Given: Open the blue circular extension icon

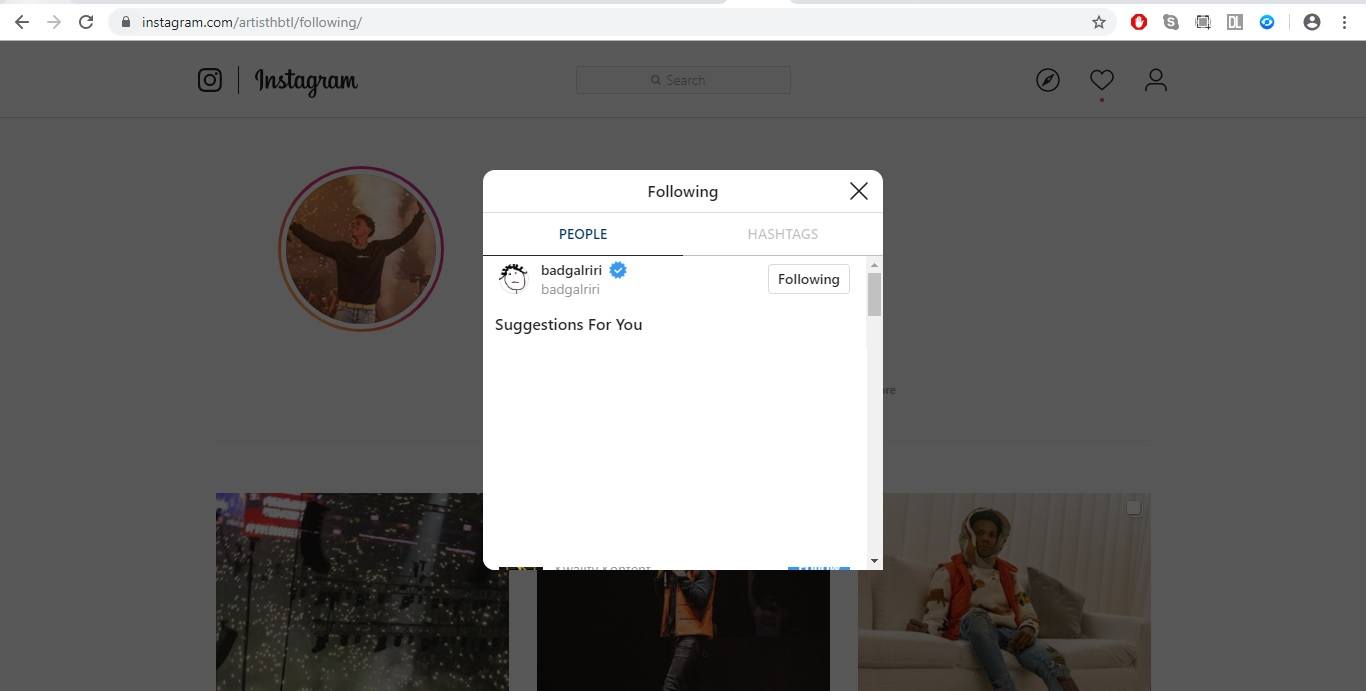Looking at the screenshot, I should [1267, 22].
